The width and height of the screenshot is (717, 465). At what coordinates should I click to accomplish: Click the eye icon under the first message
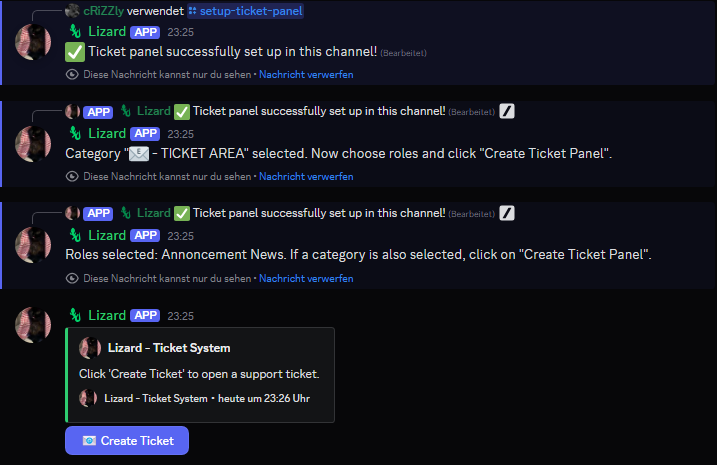click(71, 74)
